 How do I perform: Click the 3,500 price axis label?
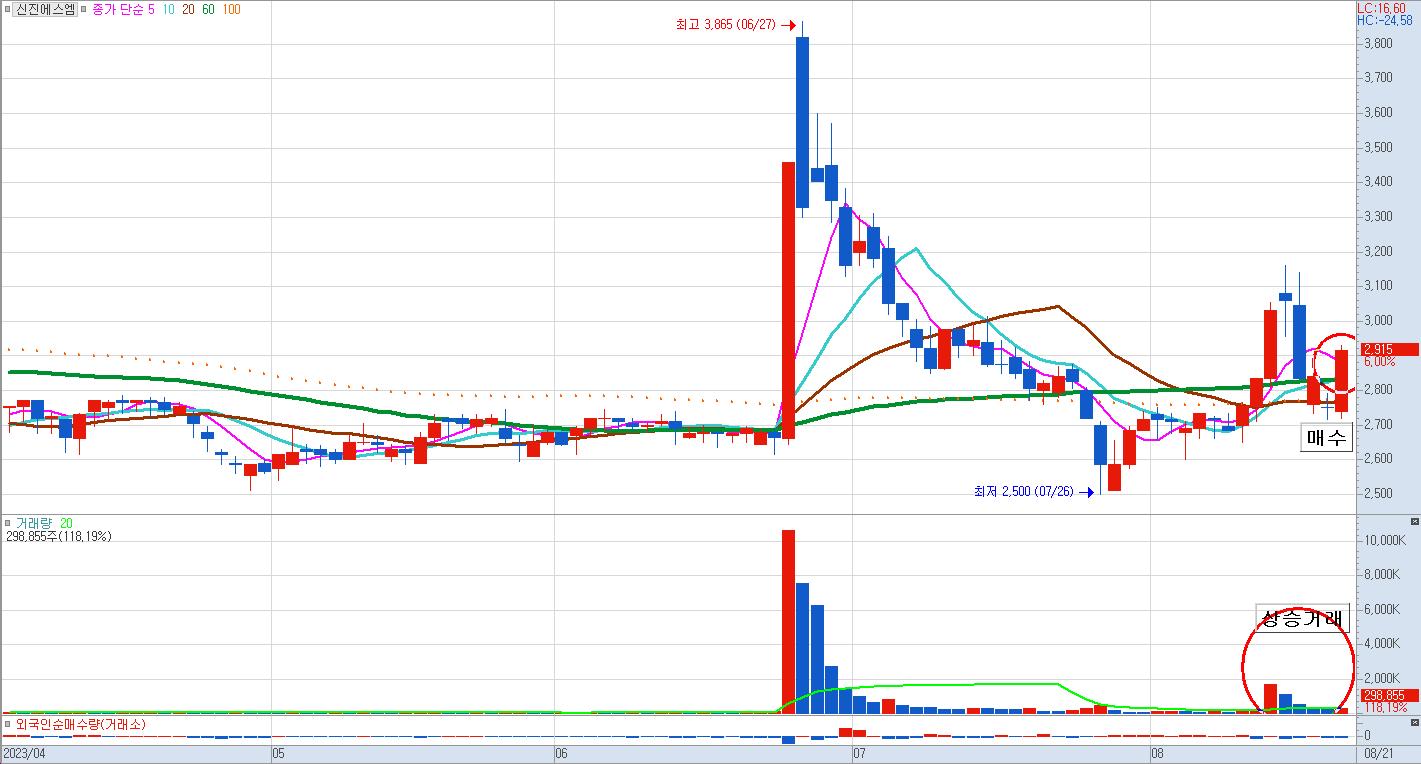(x=1378, y=148)
